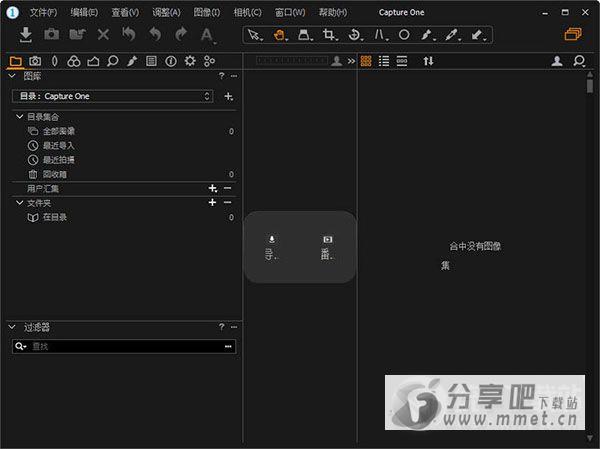Open the Capture camera tool tab

pyautogui.click(x=35, y=61)
